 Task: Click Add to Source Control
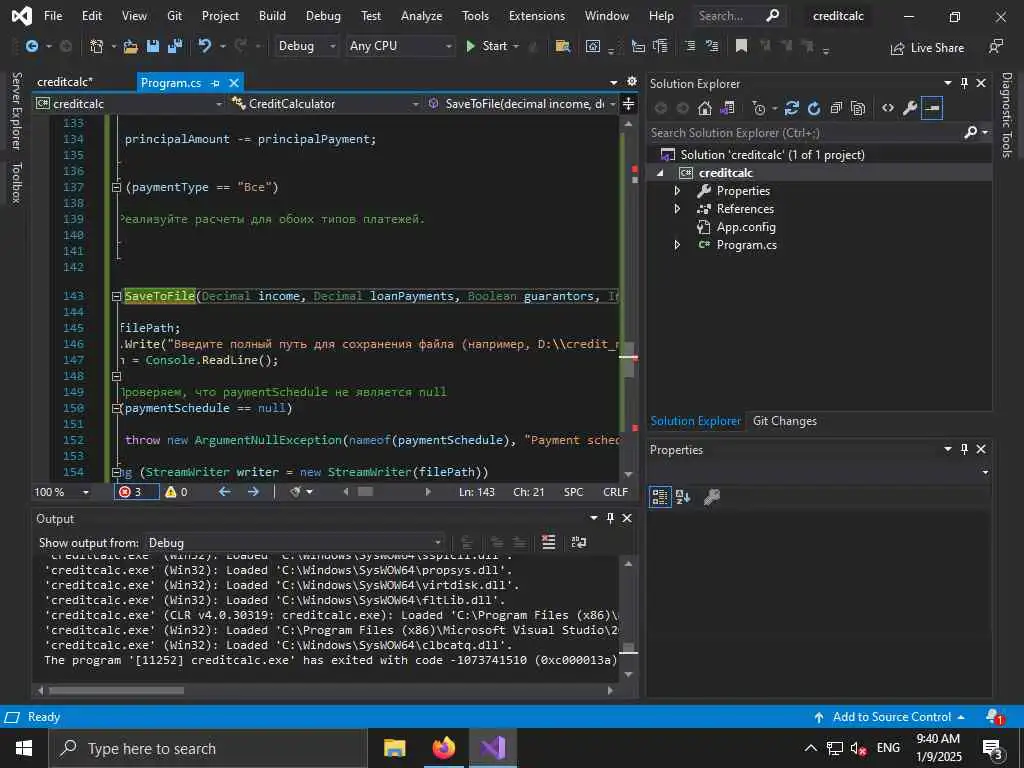tap(889, 717)
